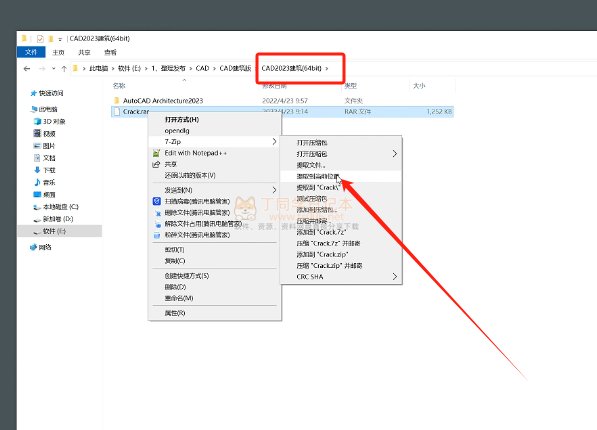Click the 共享 share icon in context menu

coord(156,165)
